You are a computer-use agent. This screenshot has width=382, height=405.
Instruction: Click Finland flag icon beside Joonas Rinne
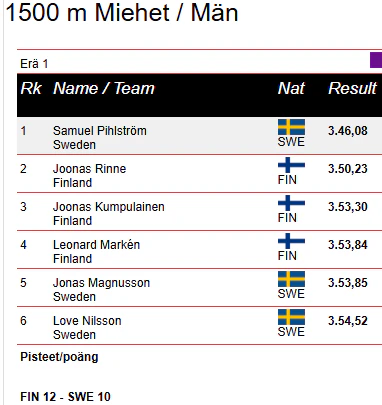pos(291,165)
